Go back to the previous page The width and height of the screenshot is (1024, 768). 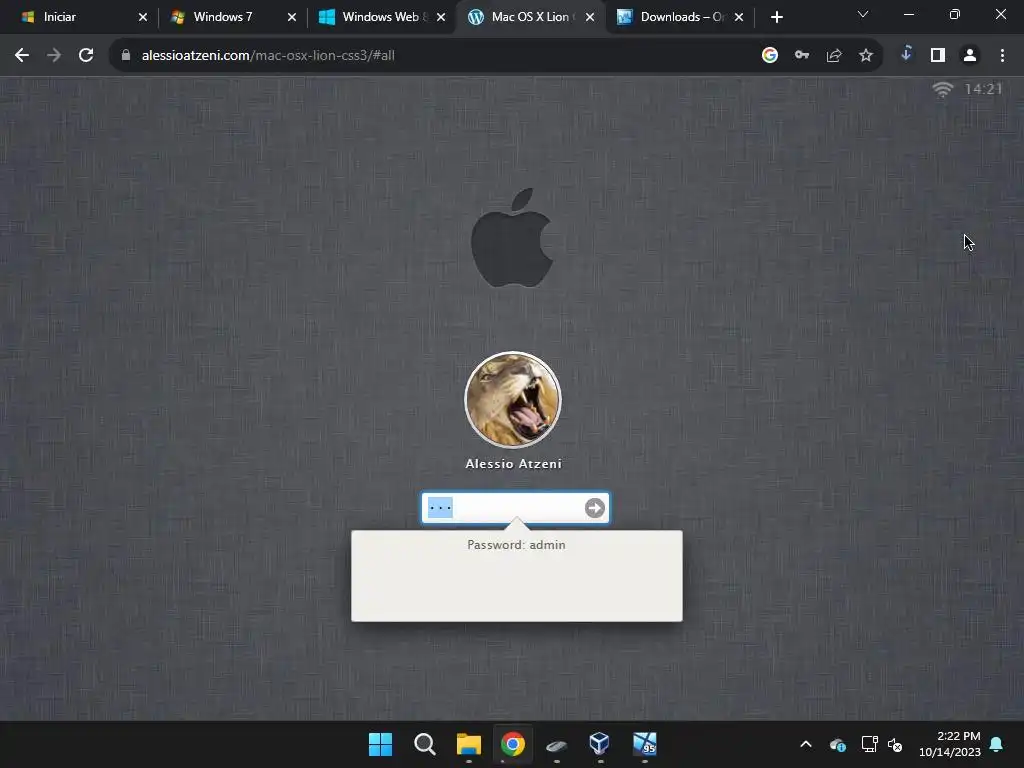click(22, 56)
